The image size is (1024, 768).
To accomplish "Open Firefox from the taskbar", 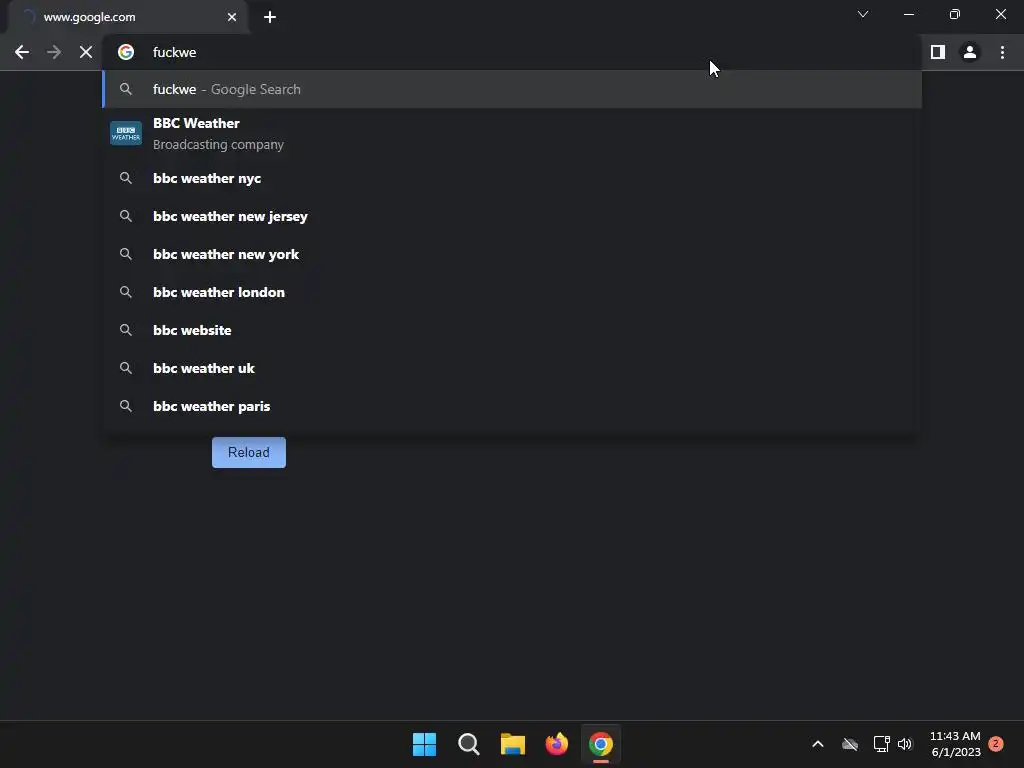I will tap(556, 744).
